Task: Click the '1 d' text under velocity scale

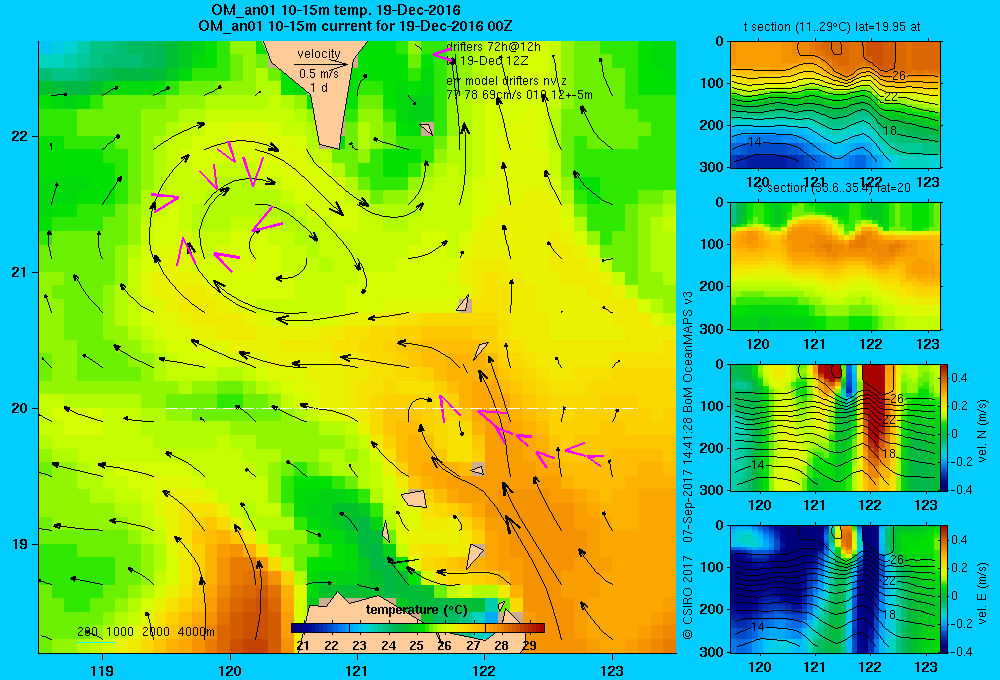Action: (x=320, y=87)
